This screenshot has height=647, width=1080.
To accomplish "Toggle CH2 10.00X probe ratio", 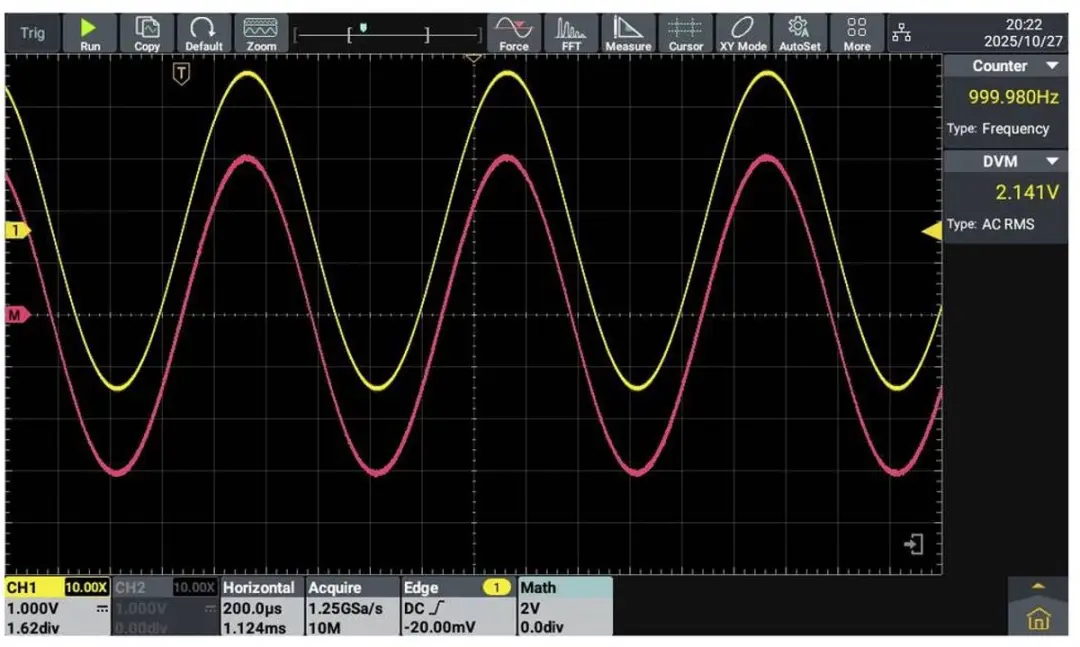I will coord(194,588).
